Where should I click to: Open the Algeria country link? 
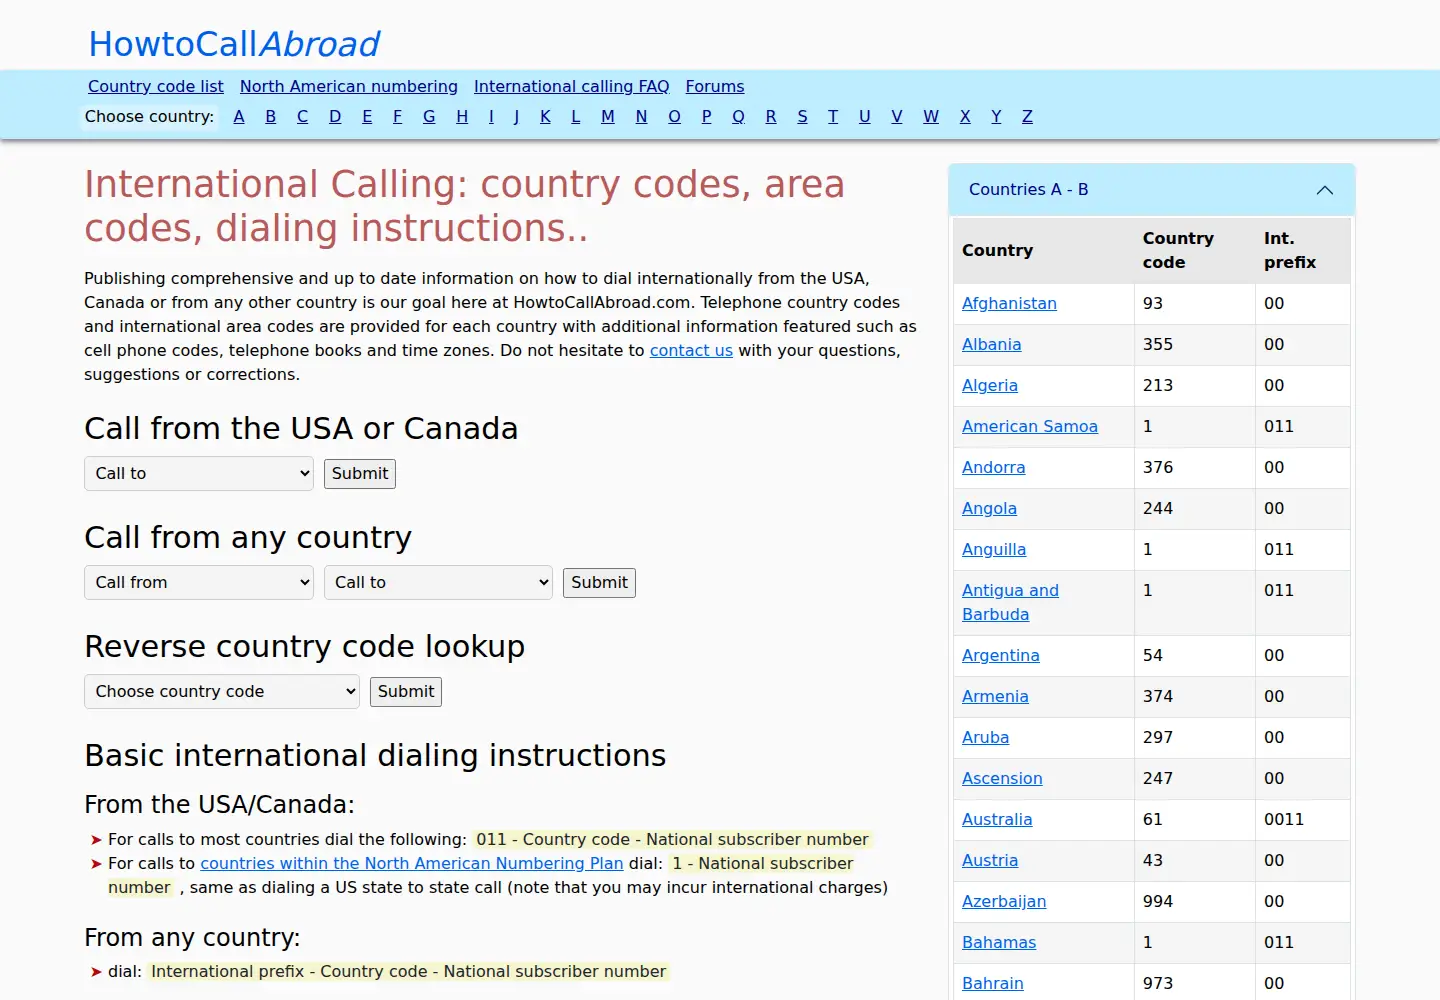click(x=990, y=386)
